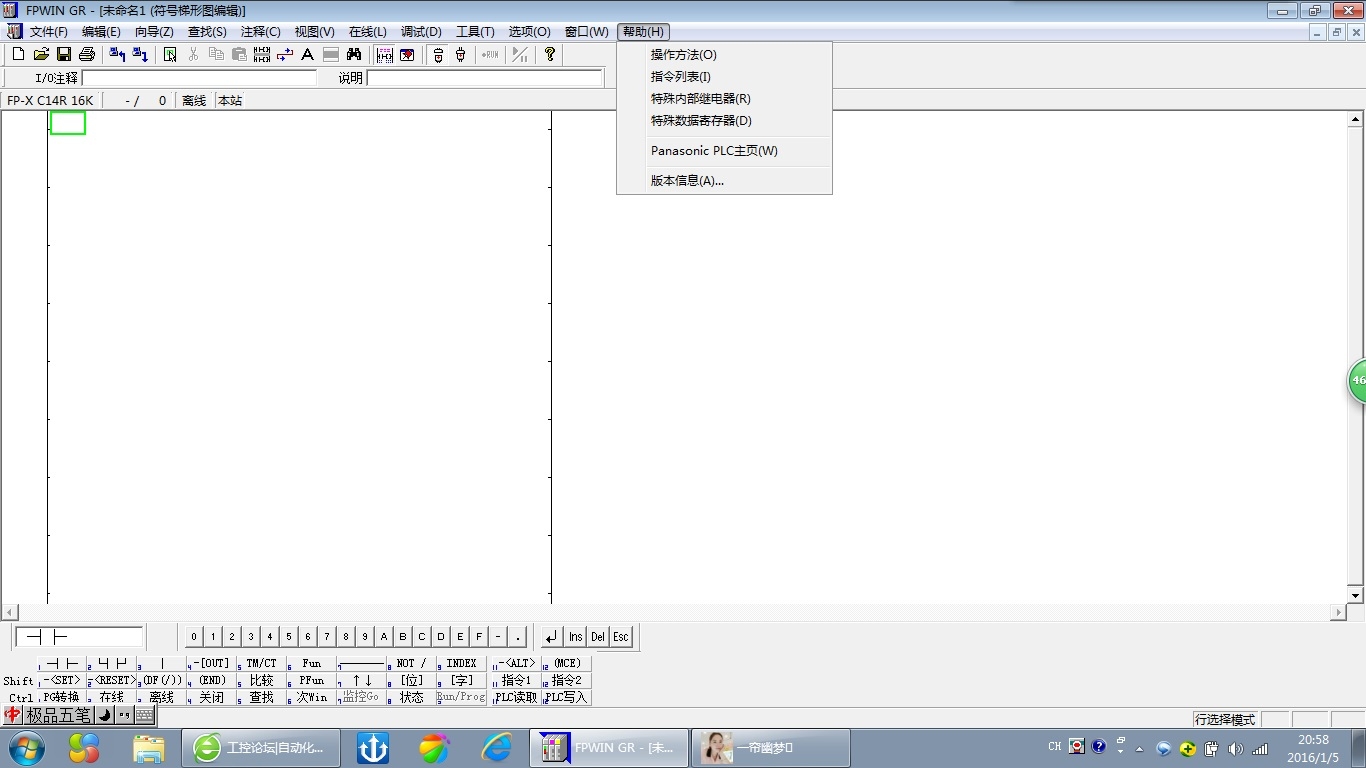Image resolution: width=1366 pixels, height=768 pixels.
Task: Click the PLC写入 function key button
Action: (566, 697)
